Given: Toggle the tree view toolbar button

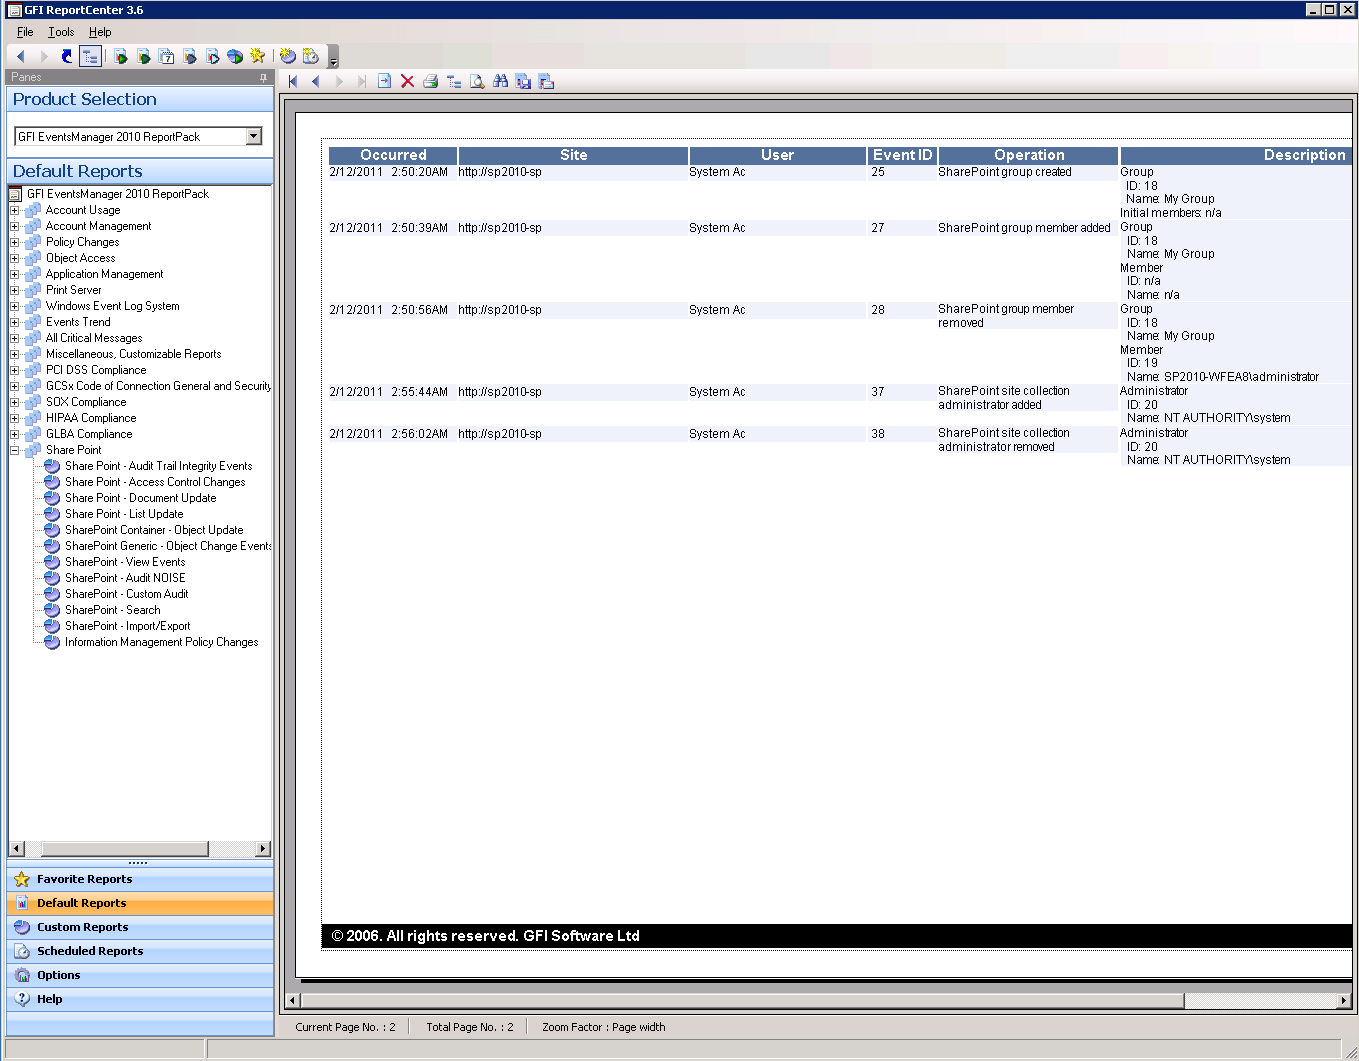Looking at the screenshot, I should (x=90, y=56).
